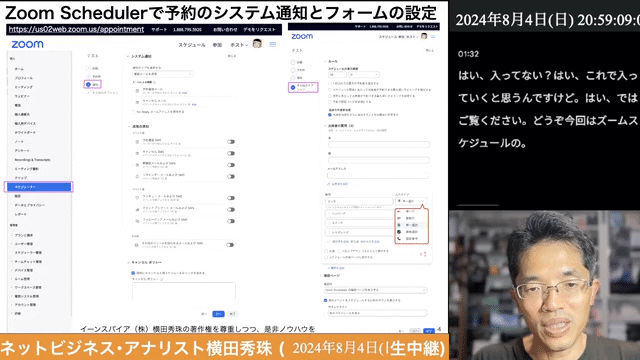Collapse the 追加の通知 section

click(129, 127)
